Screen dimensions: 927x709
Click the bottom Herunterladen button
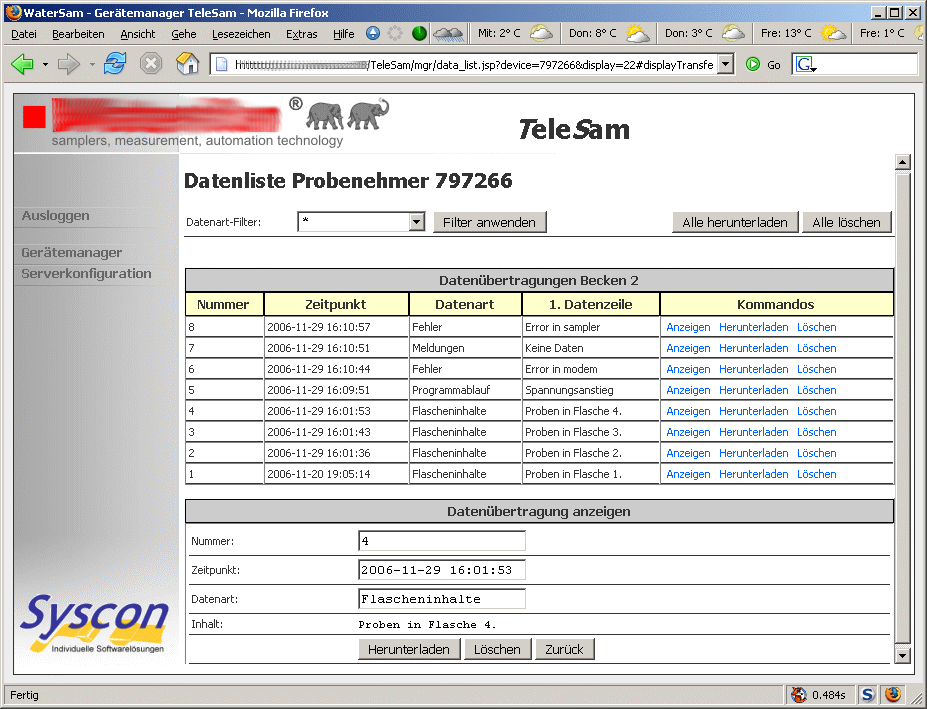(x=409, y=649)
